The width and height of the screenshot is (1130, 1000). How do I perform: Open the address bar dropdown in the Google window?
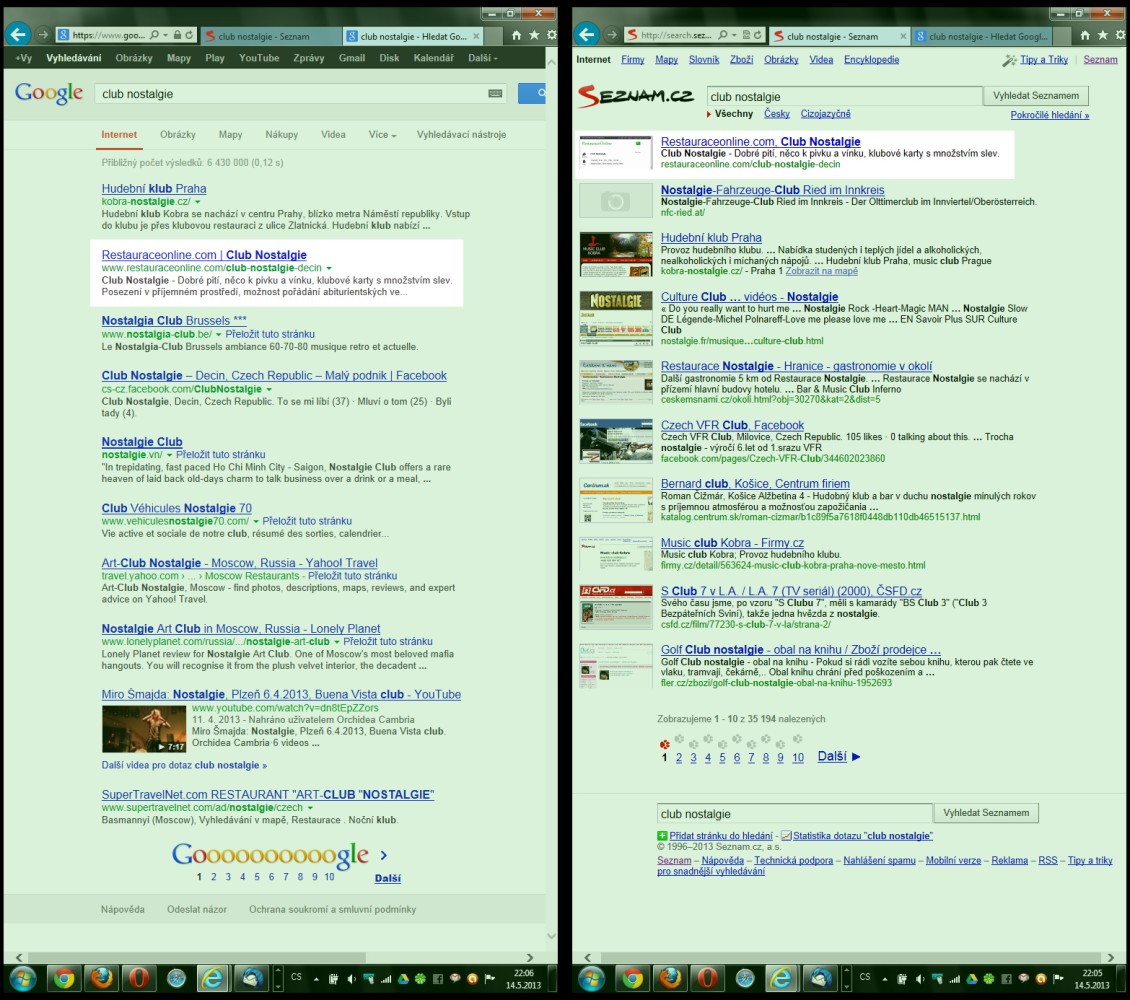coord(165,35)
